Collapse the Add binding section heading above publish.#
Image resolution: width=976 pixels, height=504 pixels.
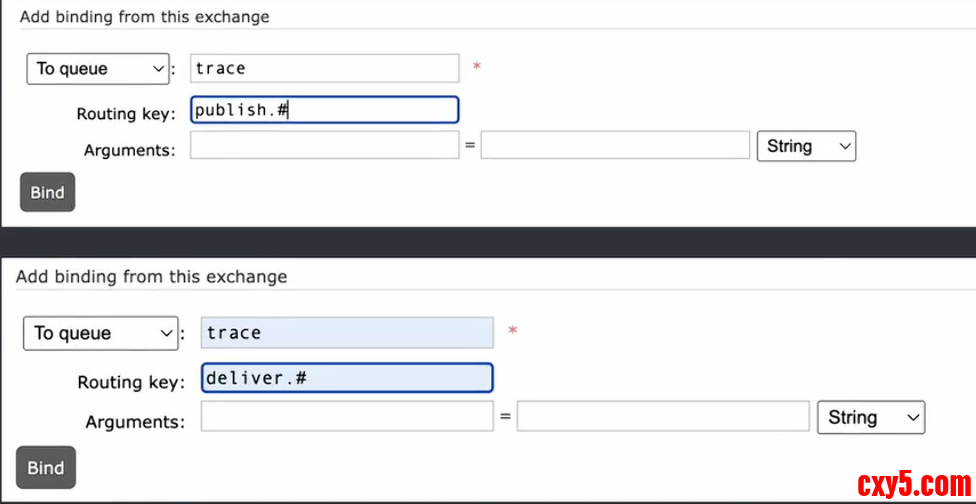click(144, 17)
